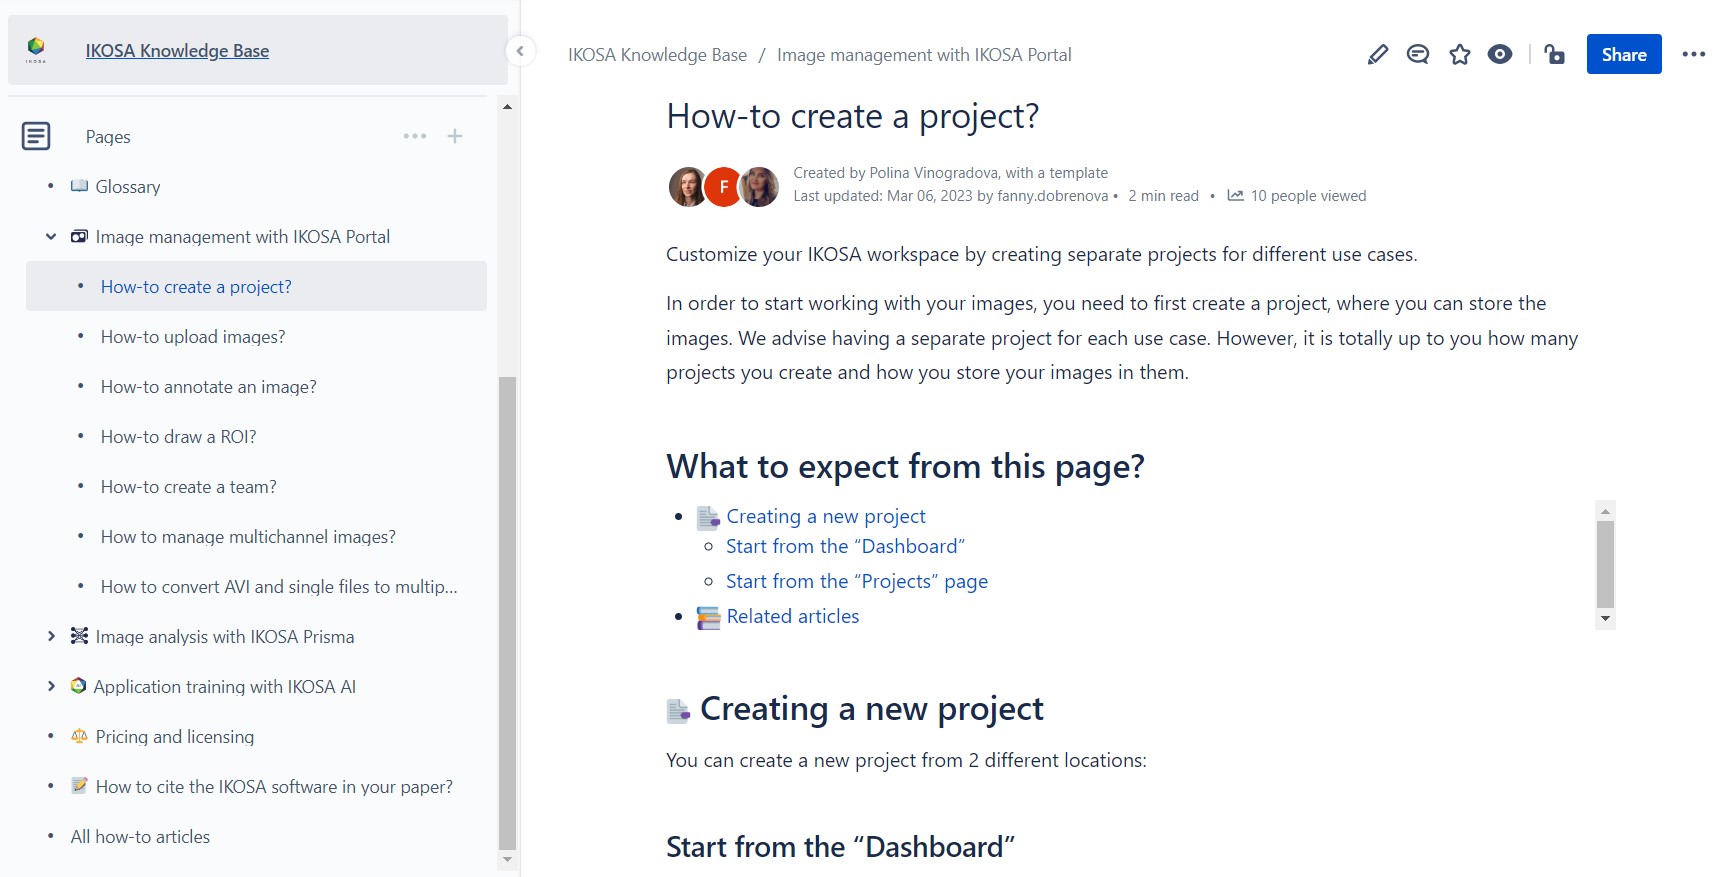Click the edit pencil icon
This screenshot has width=1732, height=877.
point(1377,55)
